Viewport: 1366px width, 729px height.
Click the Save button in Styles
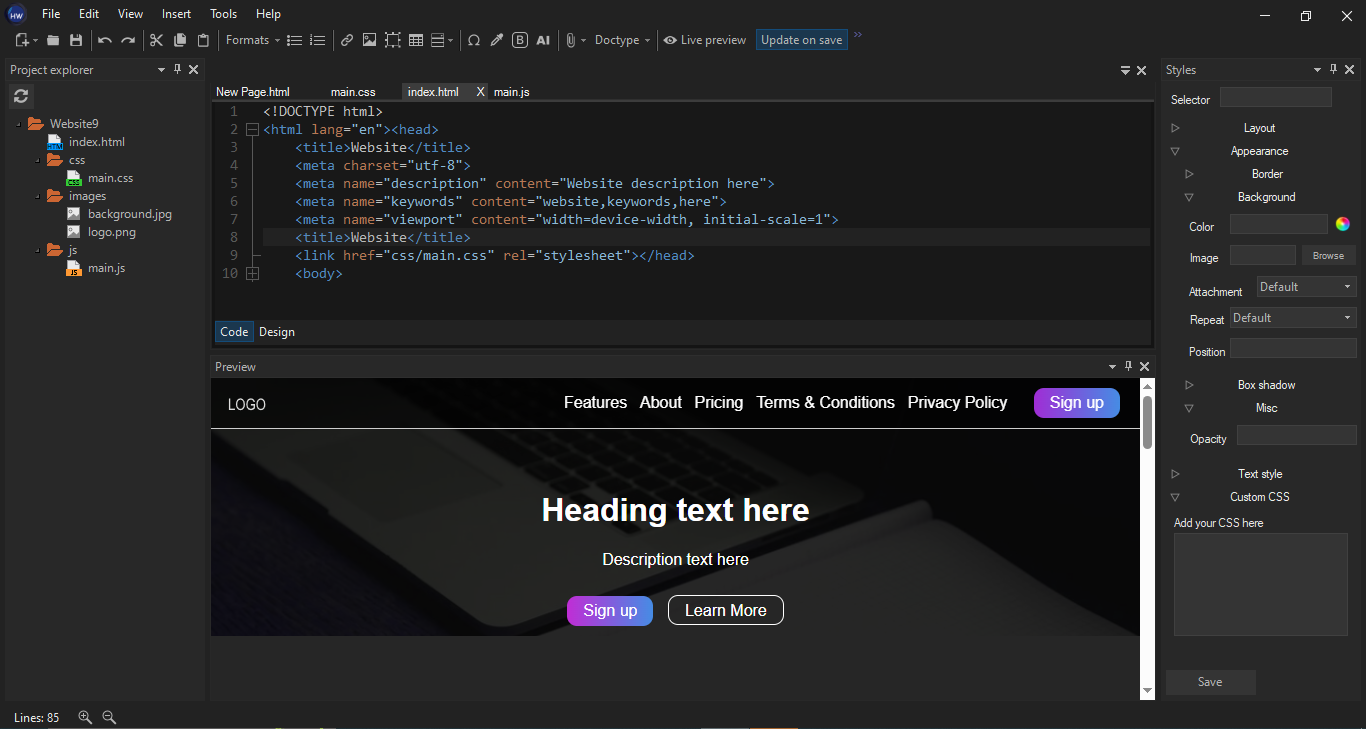click(x=1210, y=682)
